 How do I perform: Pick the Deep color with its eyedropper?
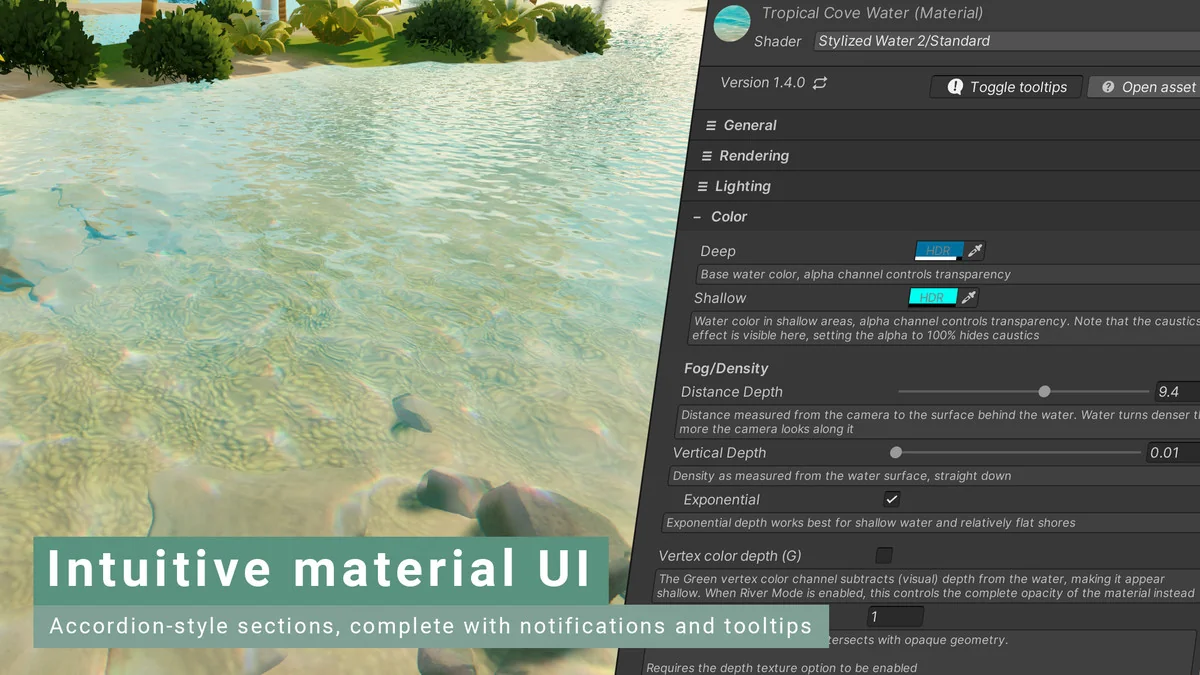click(975, 251)
